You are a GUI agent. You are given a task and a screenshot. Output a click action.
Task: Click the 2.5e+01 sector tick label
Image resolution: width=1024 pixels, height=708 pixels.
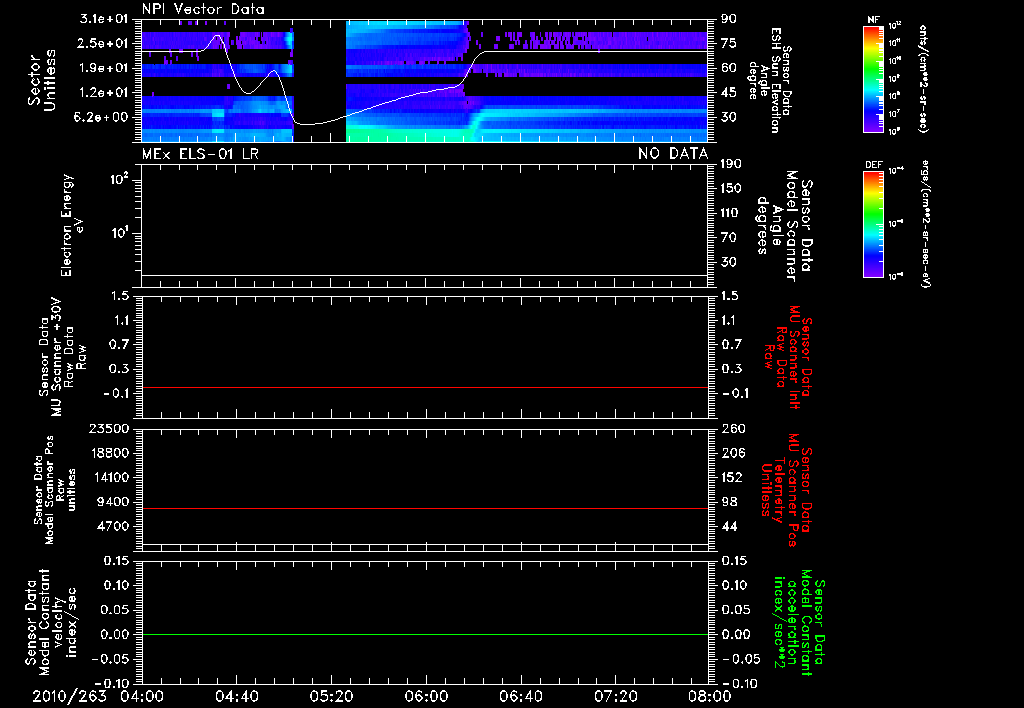(x=104, y=43)
